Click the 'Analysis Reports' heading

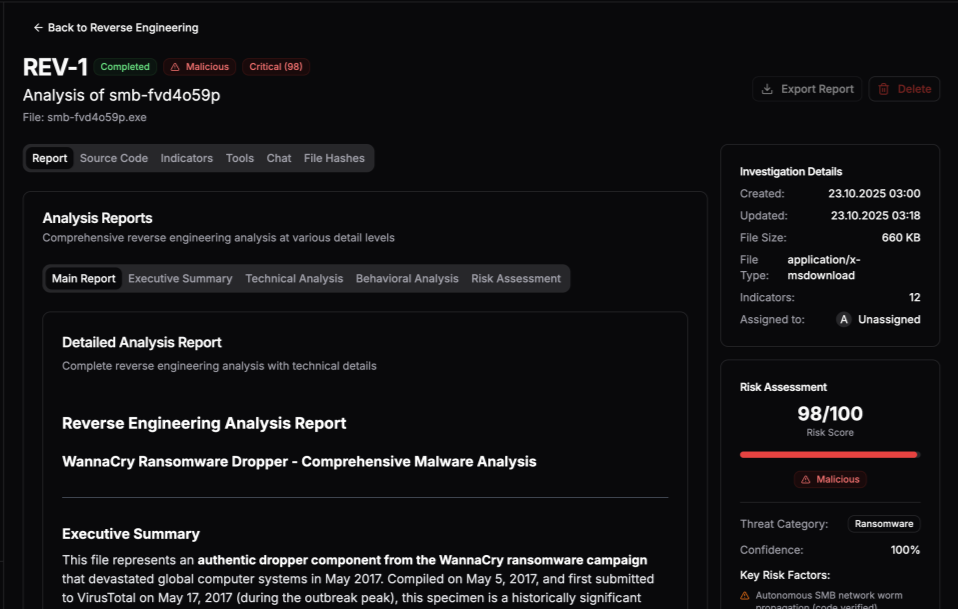click(97, 218)
